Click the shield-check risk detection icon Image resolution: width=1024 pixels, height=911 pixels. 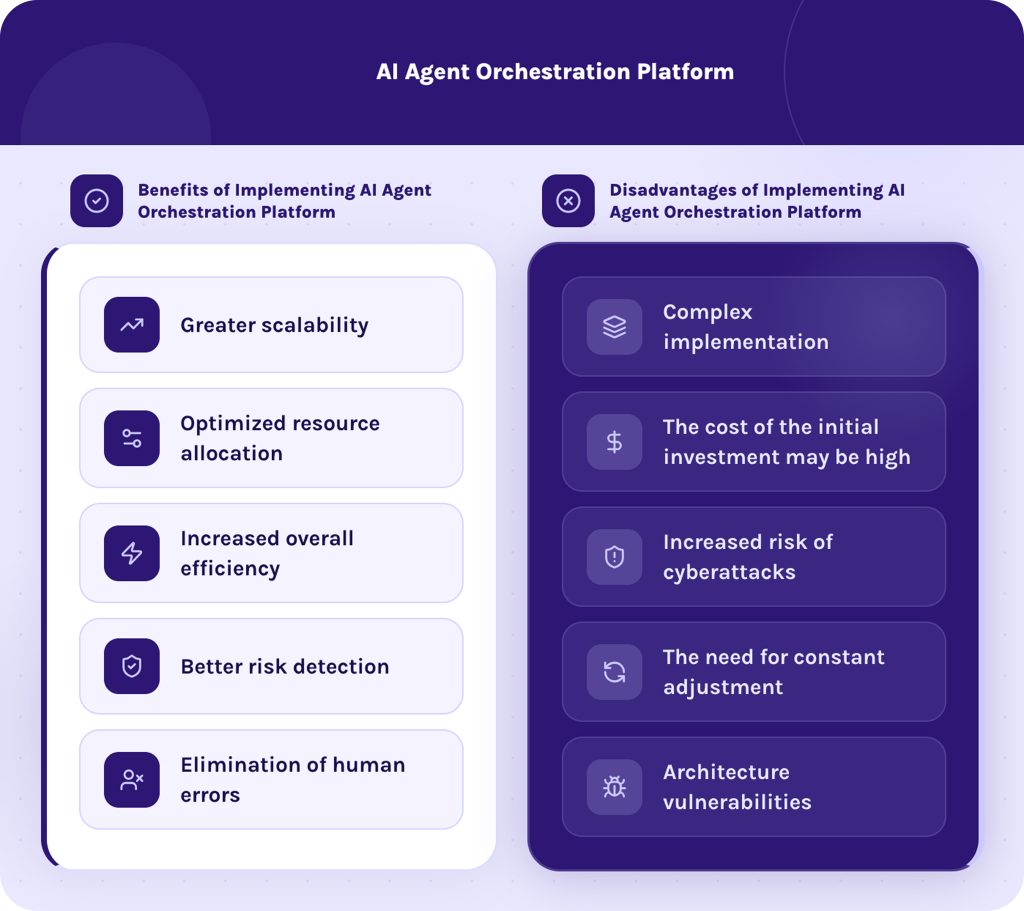tap(132, 666)
